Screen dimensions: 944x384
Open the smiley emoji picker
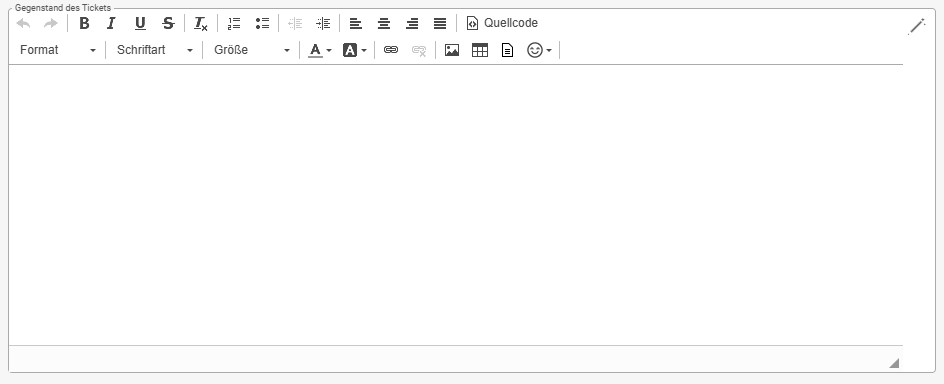(x=535, y=50)
